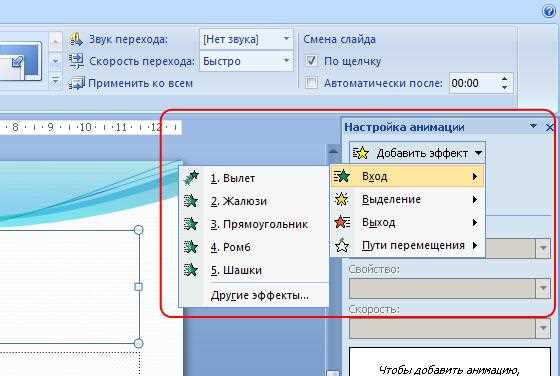Choose the 5. Шашки entrance effect
This screenshot has width=560, height=376.
coord(254,270)
